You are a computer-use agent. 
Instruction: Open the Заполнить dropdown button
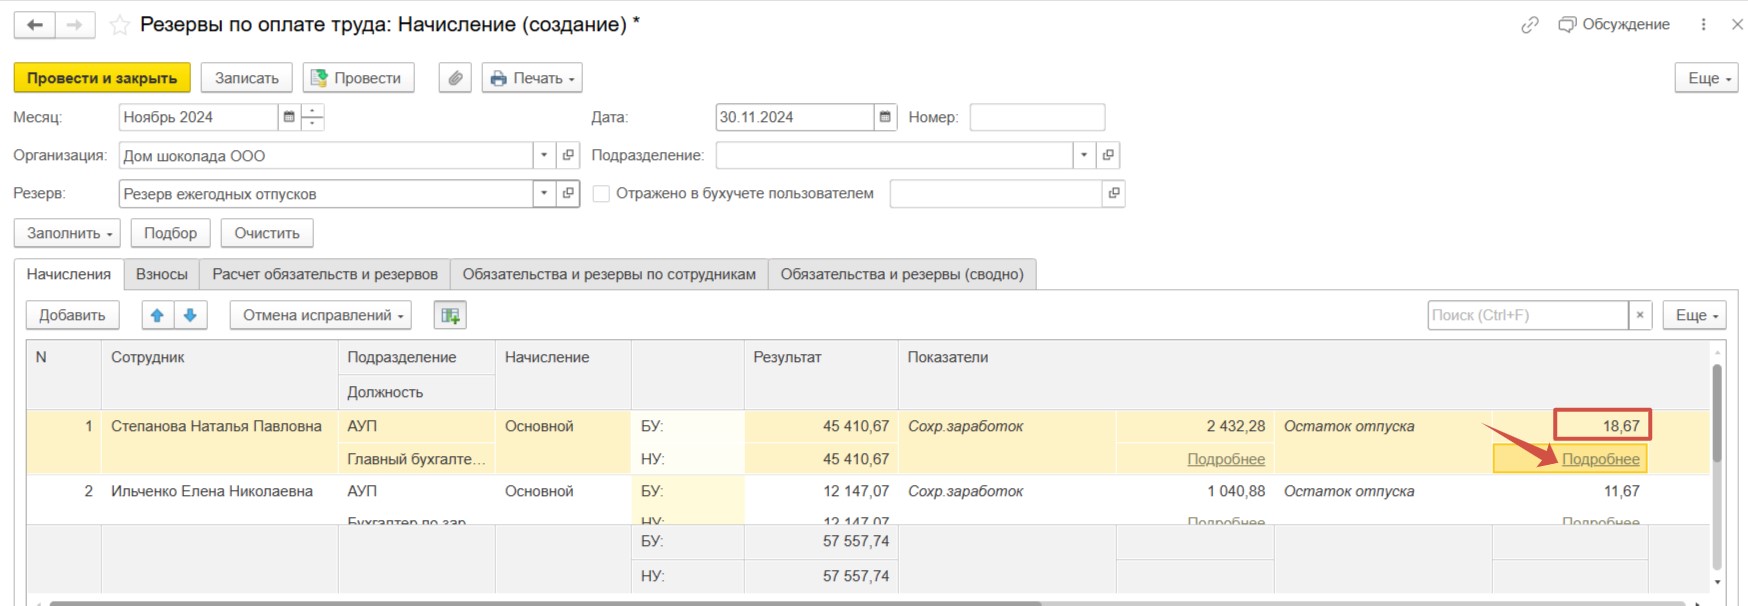pos(67,233)
